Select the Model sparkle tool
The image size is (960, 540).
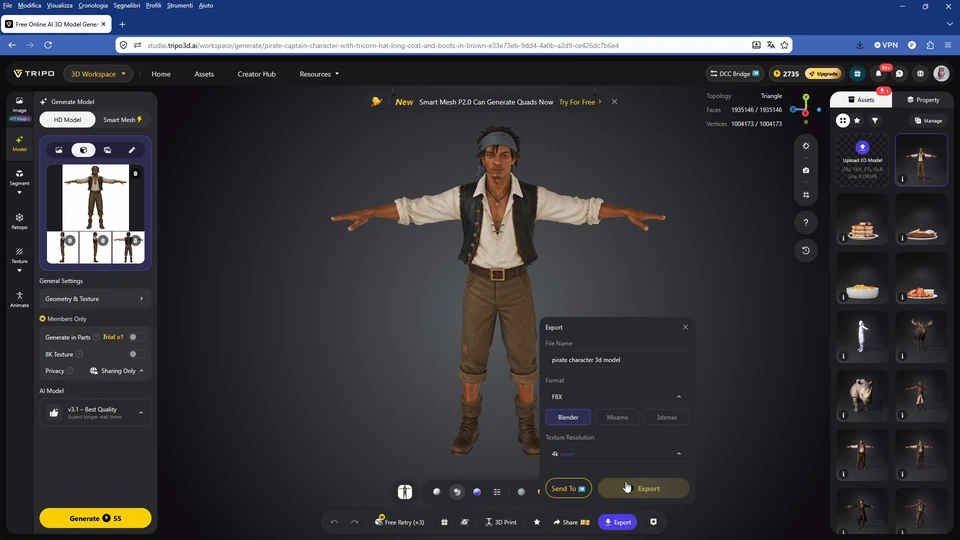coord(20,144)
